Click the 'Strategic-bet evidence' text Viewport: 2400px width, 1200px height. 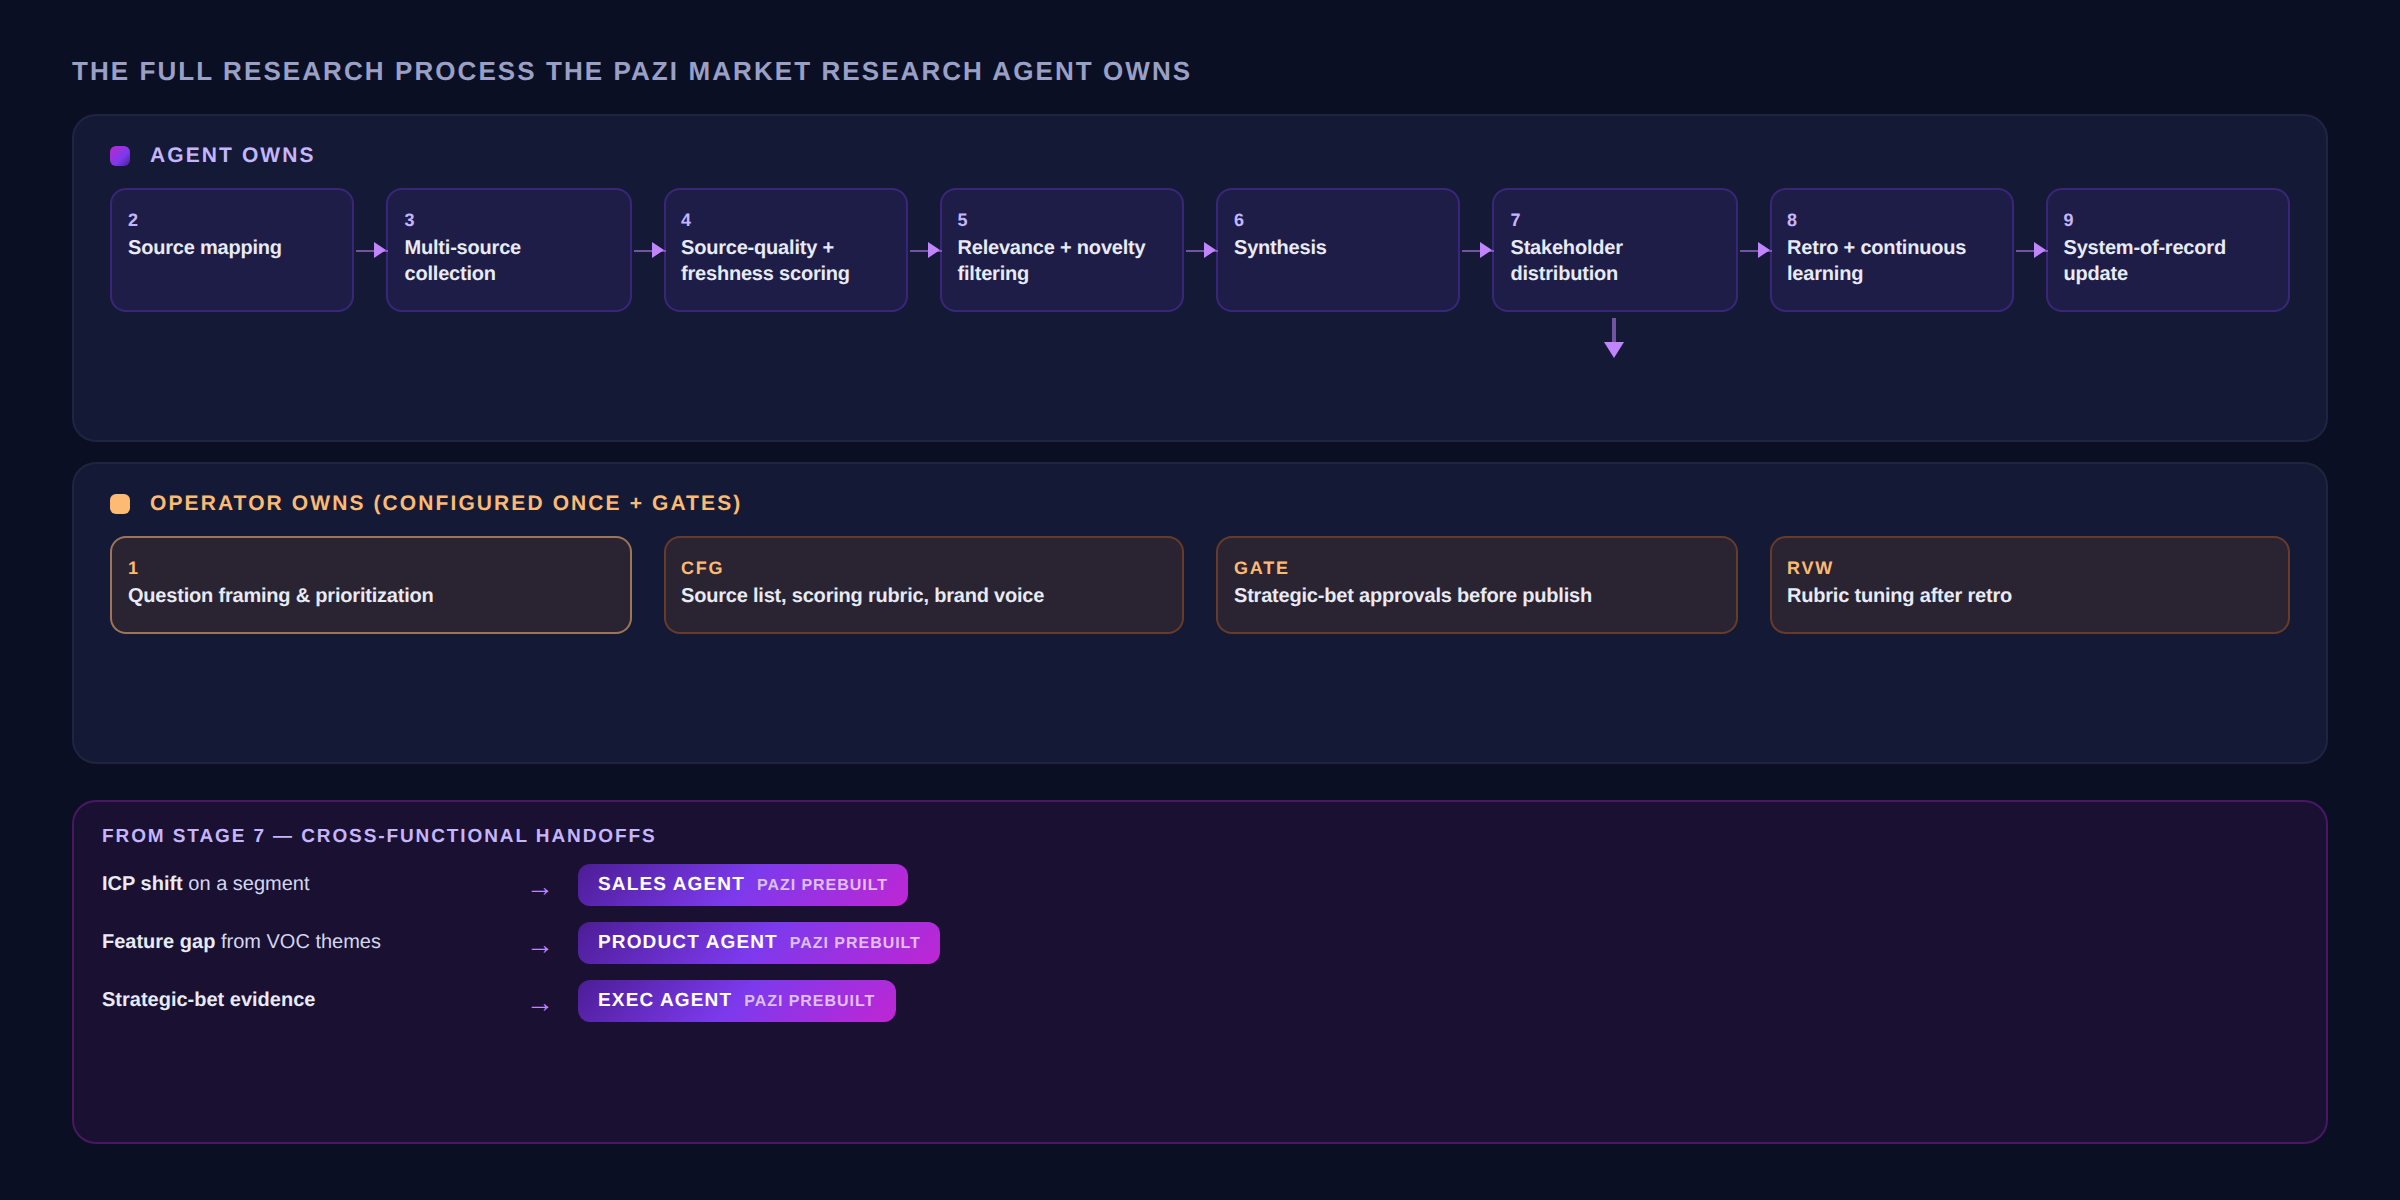click(x=209, y=1000)
